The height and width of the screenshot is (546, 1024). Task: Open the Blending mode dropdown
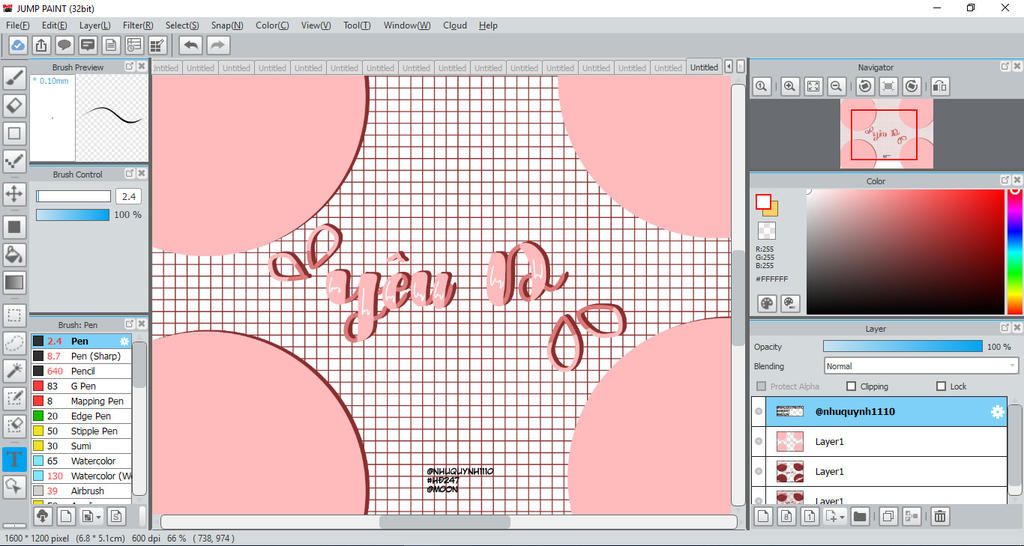click(x=921, y=366)
